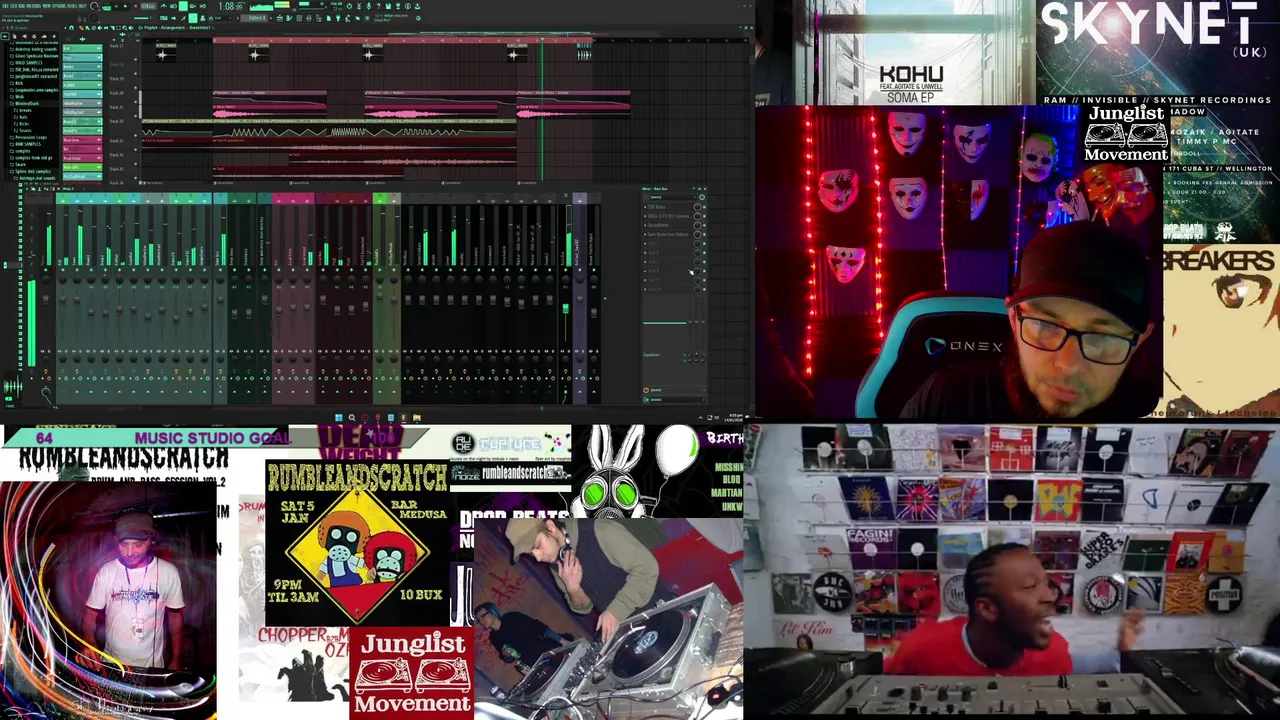Select the playlist Select tool icon
Image resolution: width=1280 pixels, height=720 pixels.
coord(118,28)
